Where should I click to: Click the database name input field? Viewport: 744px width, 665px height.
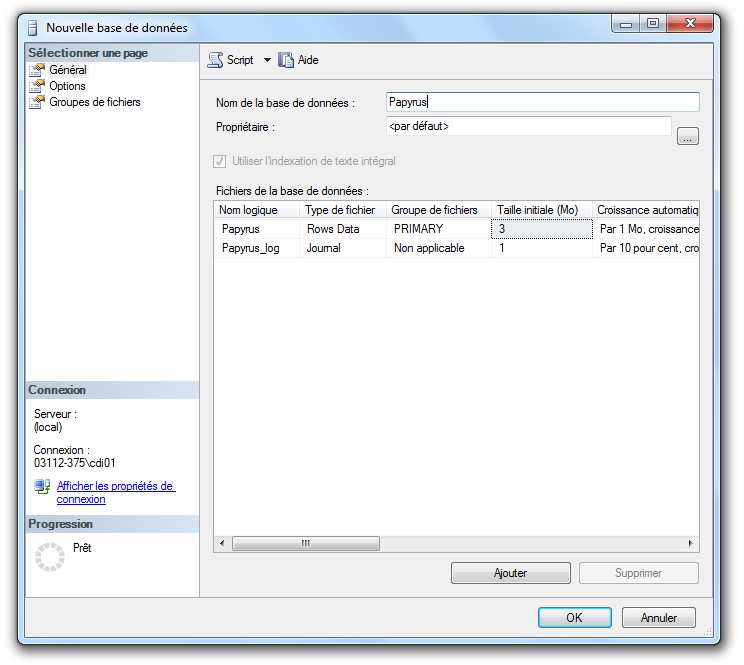[x=542, y=102]
